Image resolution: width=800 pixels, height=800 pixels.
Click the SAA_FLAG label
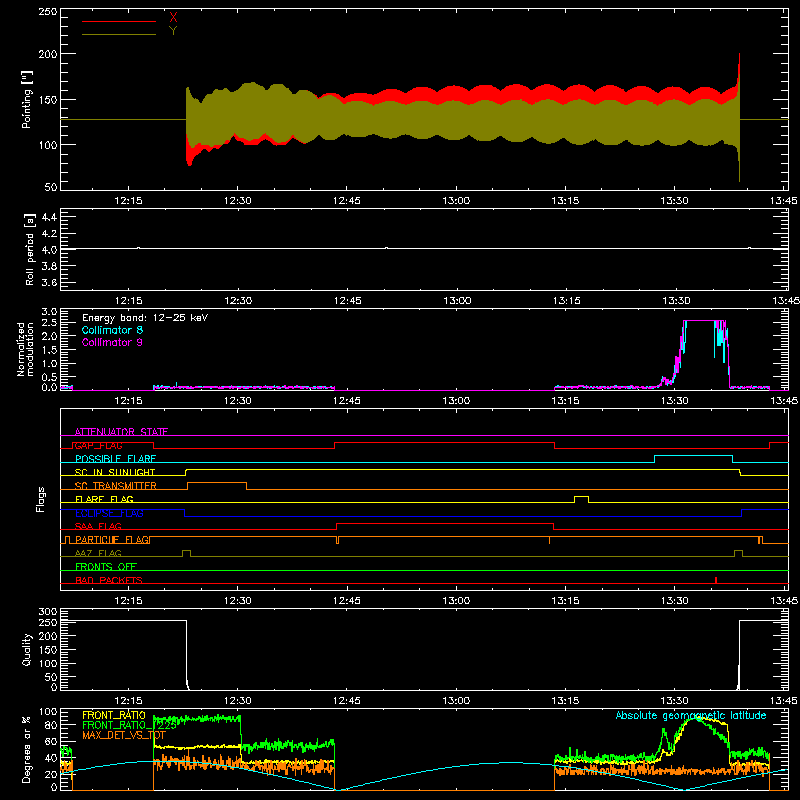[98, 526]
